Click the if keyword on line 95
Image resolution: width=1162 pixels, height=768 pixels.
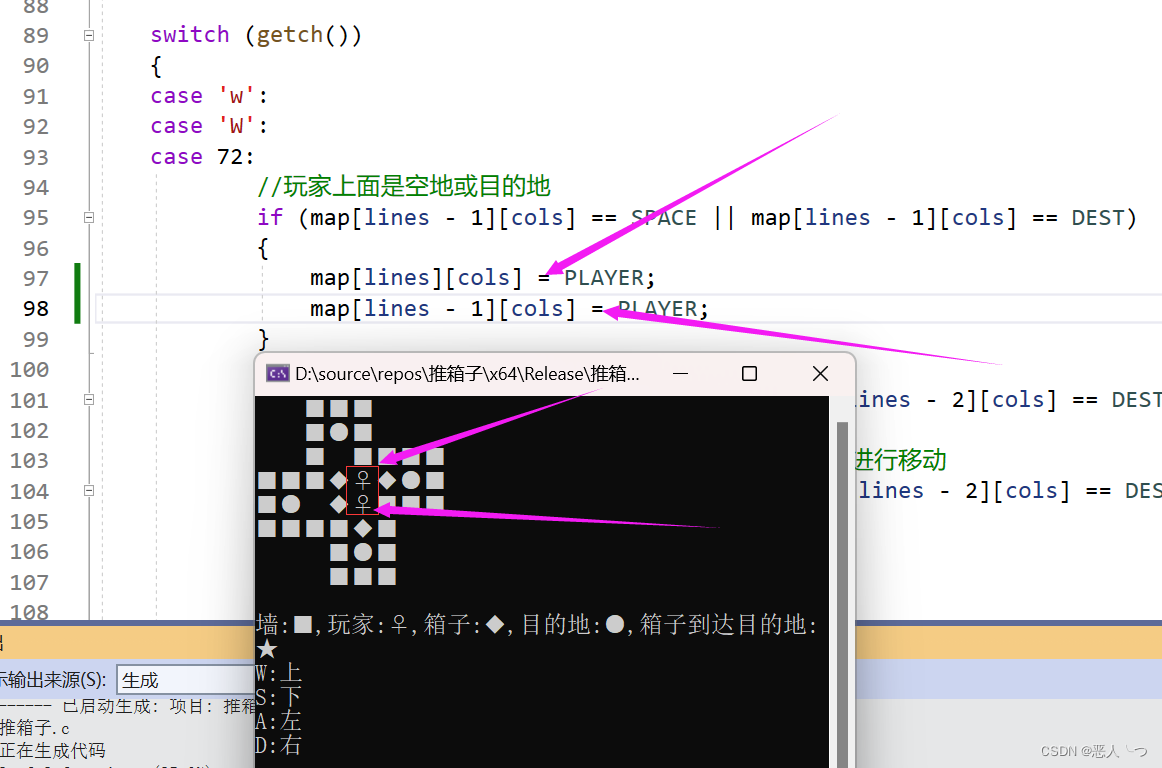click(270, 217)
